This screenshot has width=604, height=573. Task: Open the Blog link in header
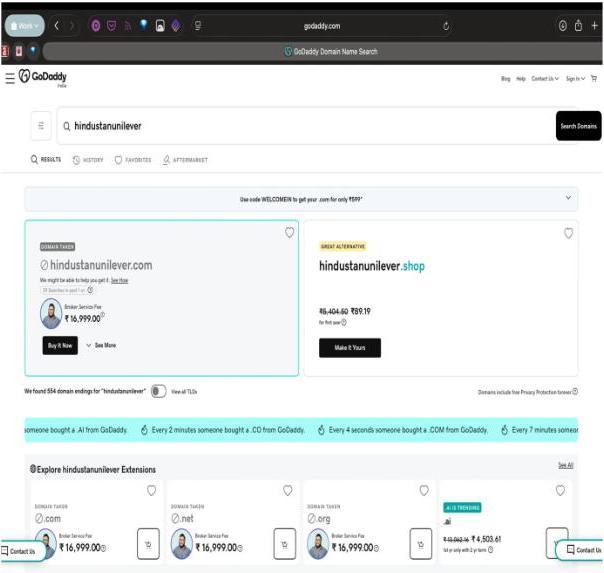point(505,79)
